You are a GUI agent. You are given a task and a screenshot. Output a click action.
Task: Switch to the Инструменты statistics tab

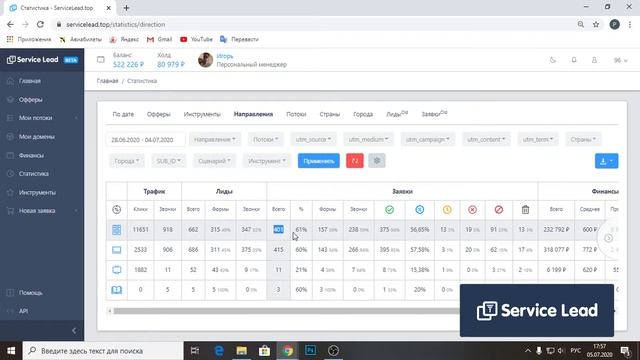tap(202, 114)
